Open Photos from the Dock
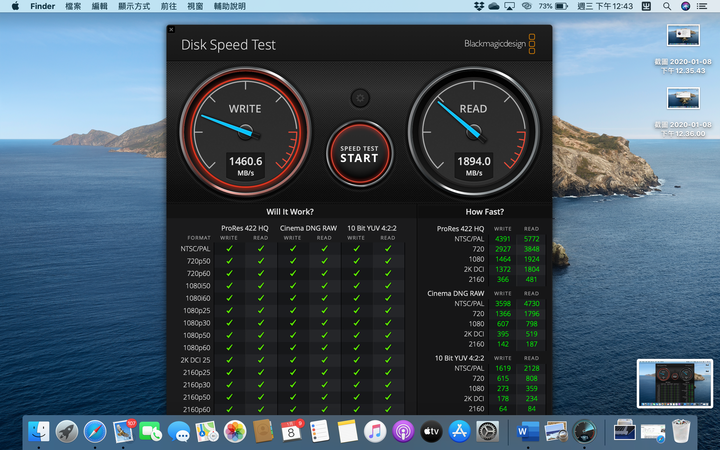This screenshot has height=450, width=720. [235, 431]
